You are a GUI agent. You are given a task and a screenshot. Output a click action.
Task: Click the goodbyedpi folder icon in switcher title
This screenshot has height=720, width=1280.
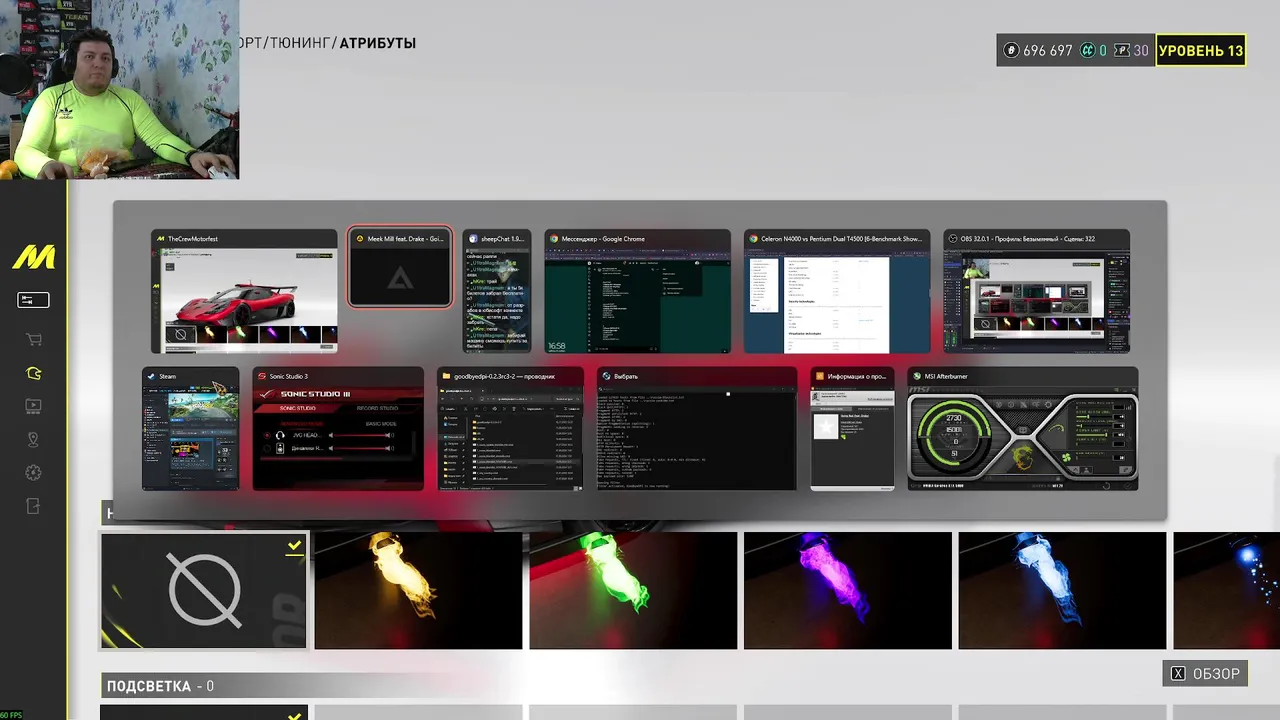[x=447, y=376]
